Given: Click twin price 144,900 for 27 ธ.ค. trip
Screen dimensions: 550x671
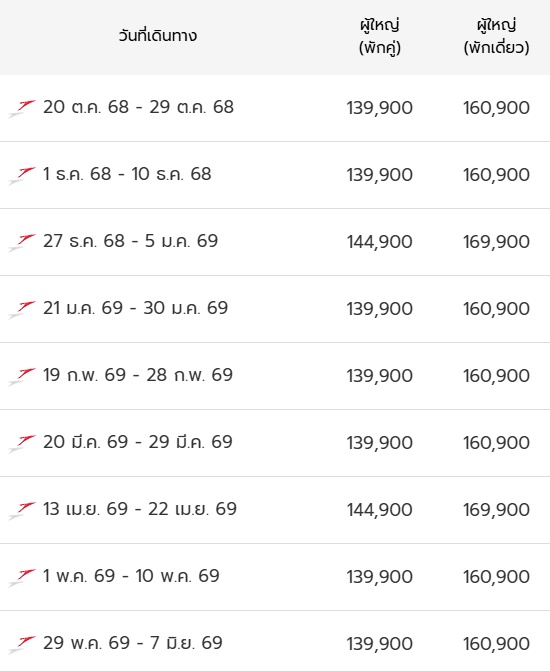Looking at the screenshot, I should click(380, 242).
